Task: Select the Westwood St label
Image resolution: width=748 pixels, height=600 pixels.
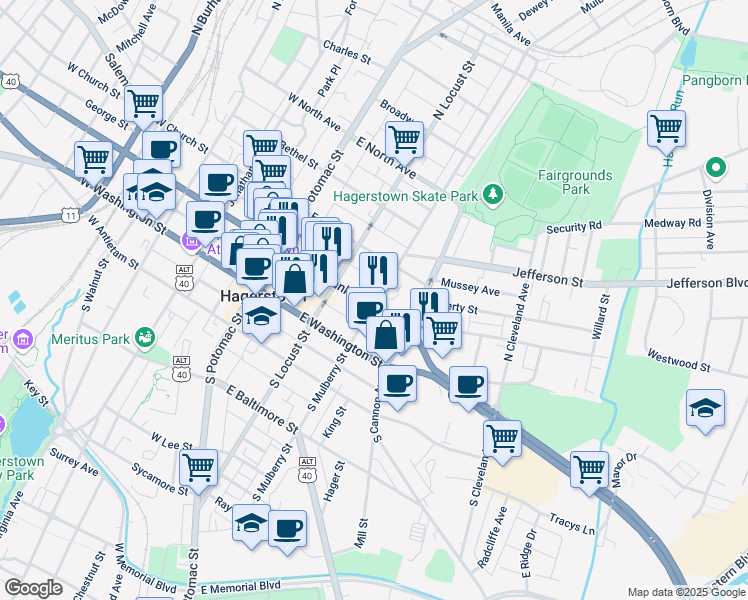Action: pos(678,361)
